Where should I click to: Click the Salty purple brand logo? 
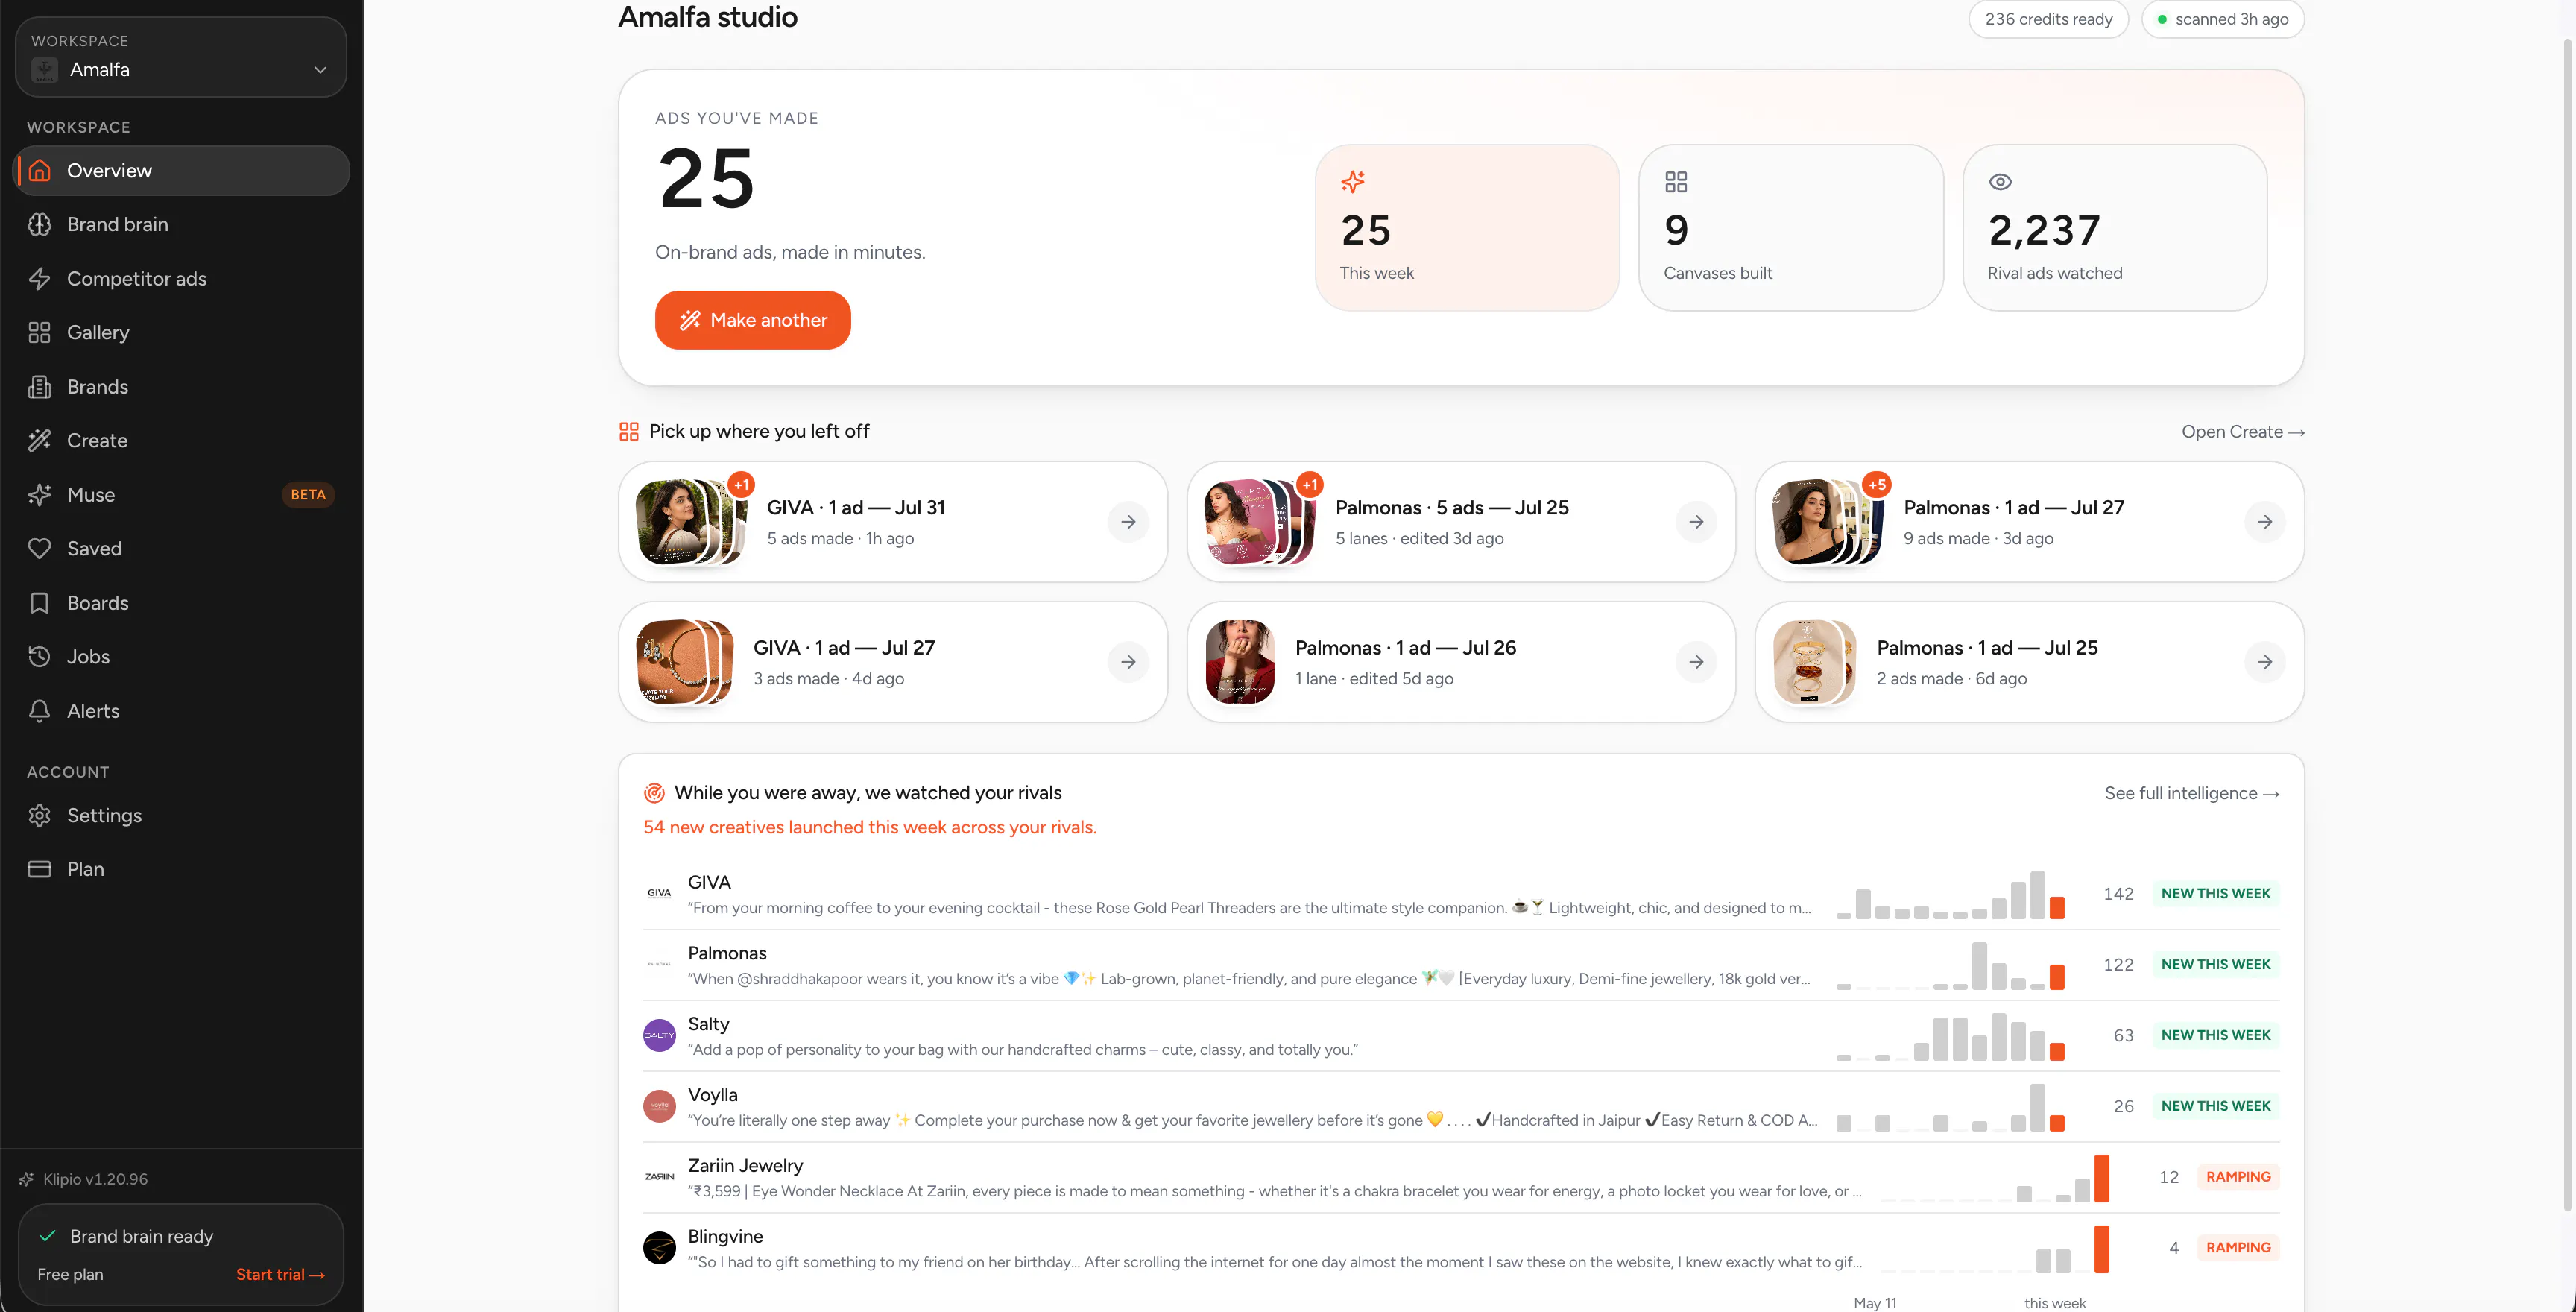[659, 1035]
